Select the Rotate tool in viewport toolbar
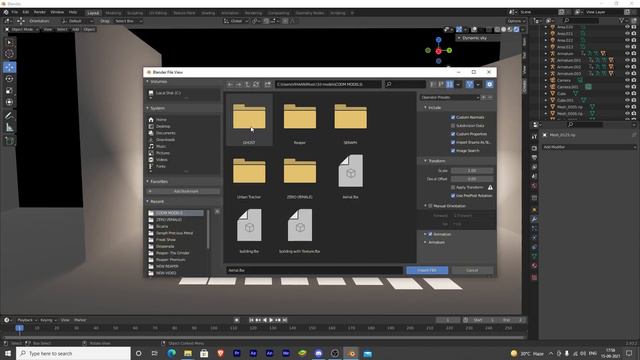640x360 pixels. [9, 79]
